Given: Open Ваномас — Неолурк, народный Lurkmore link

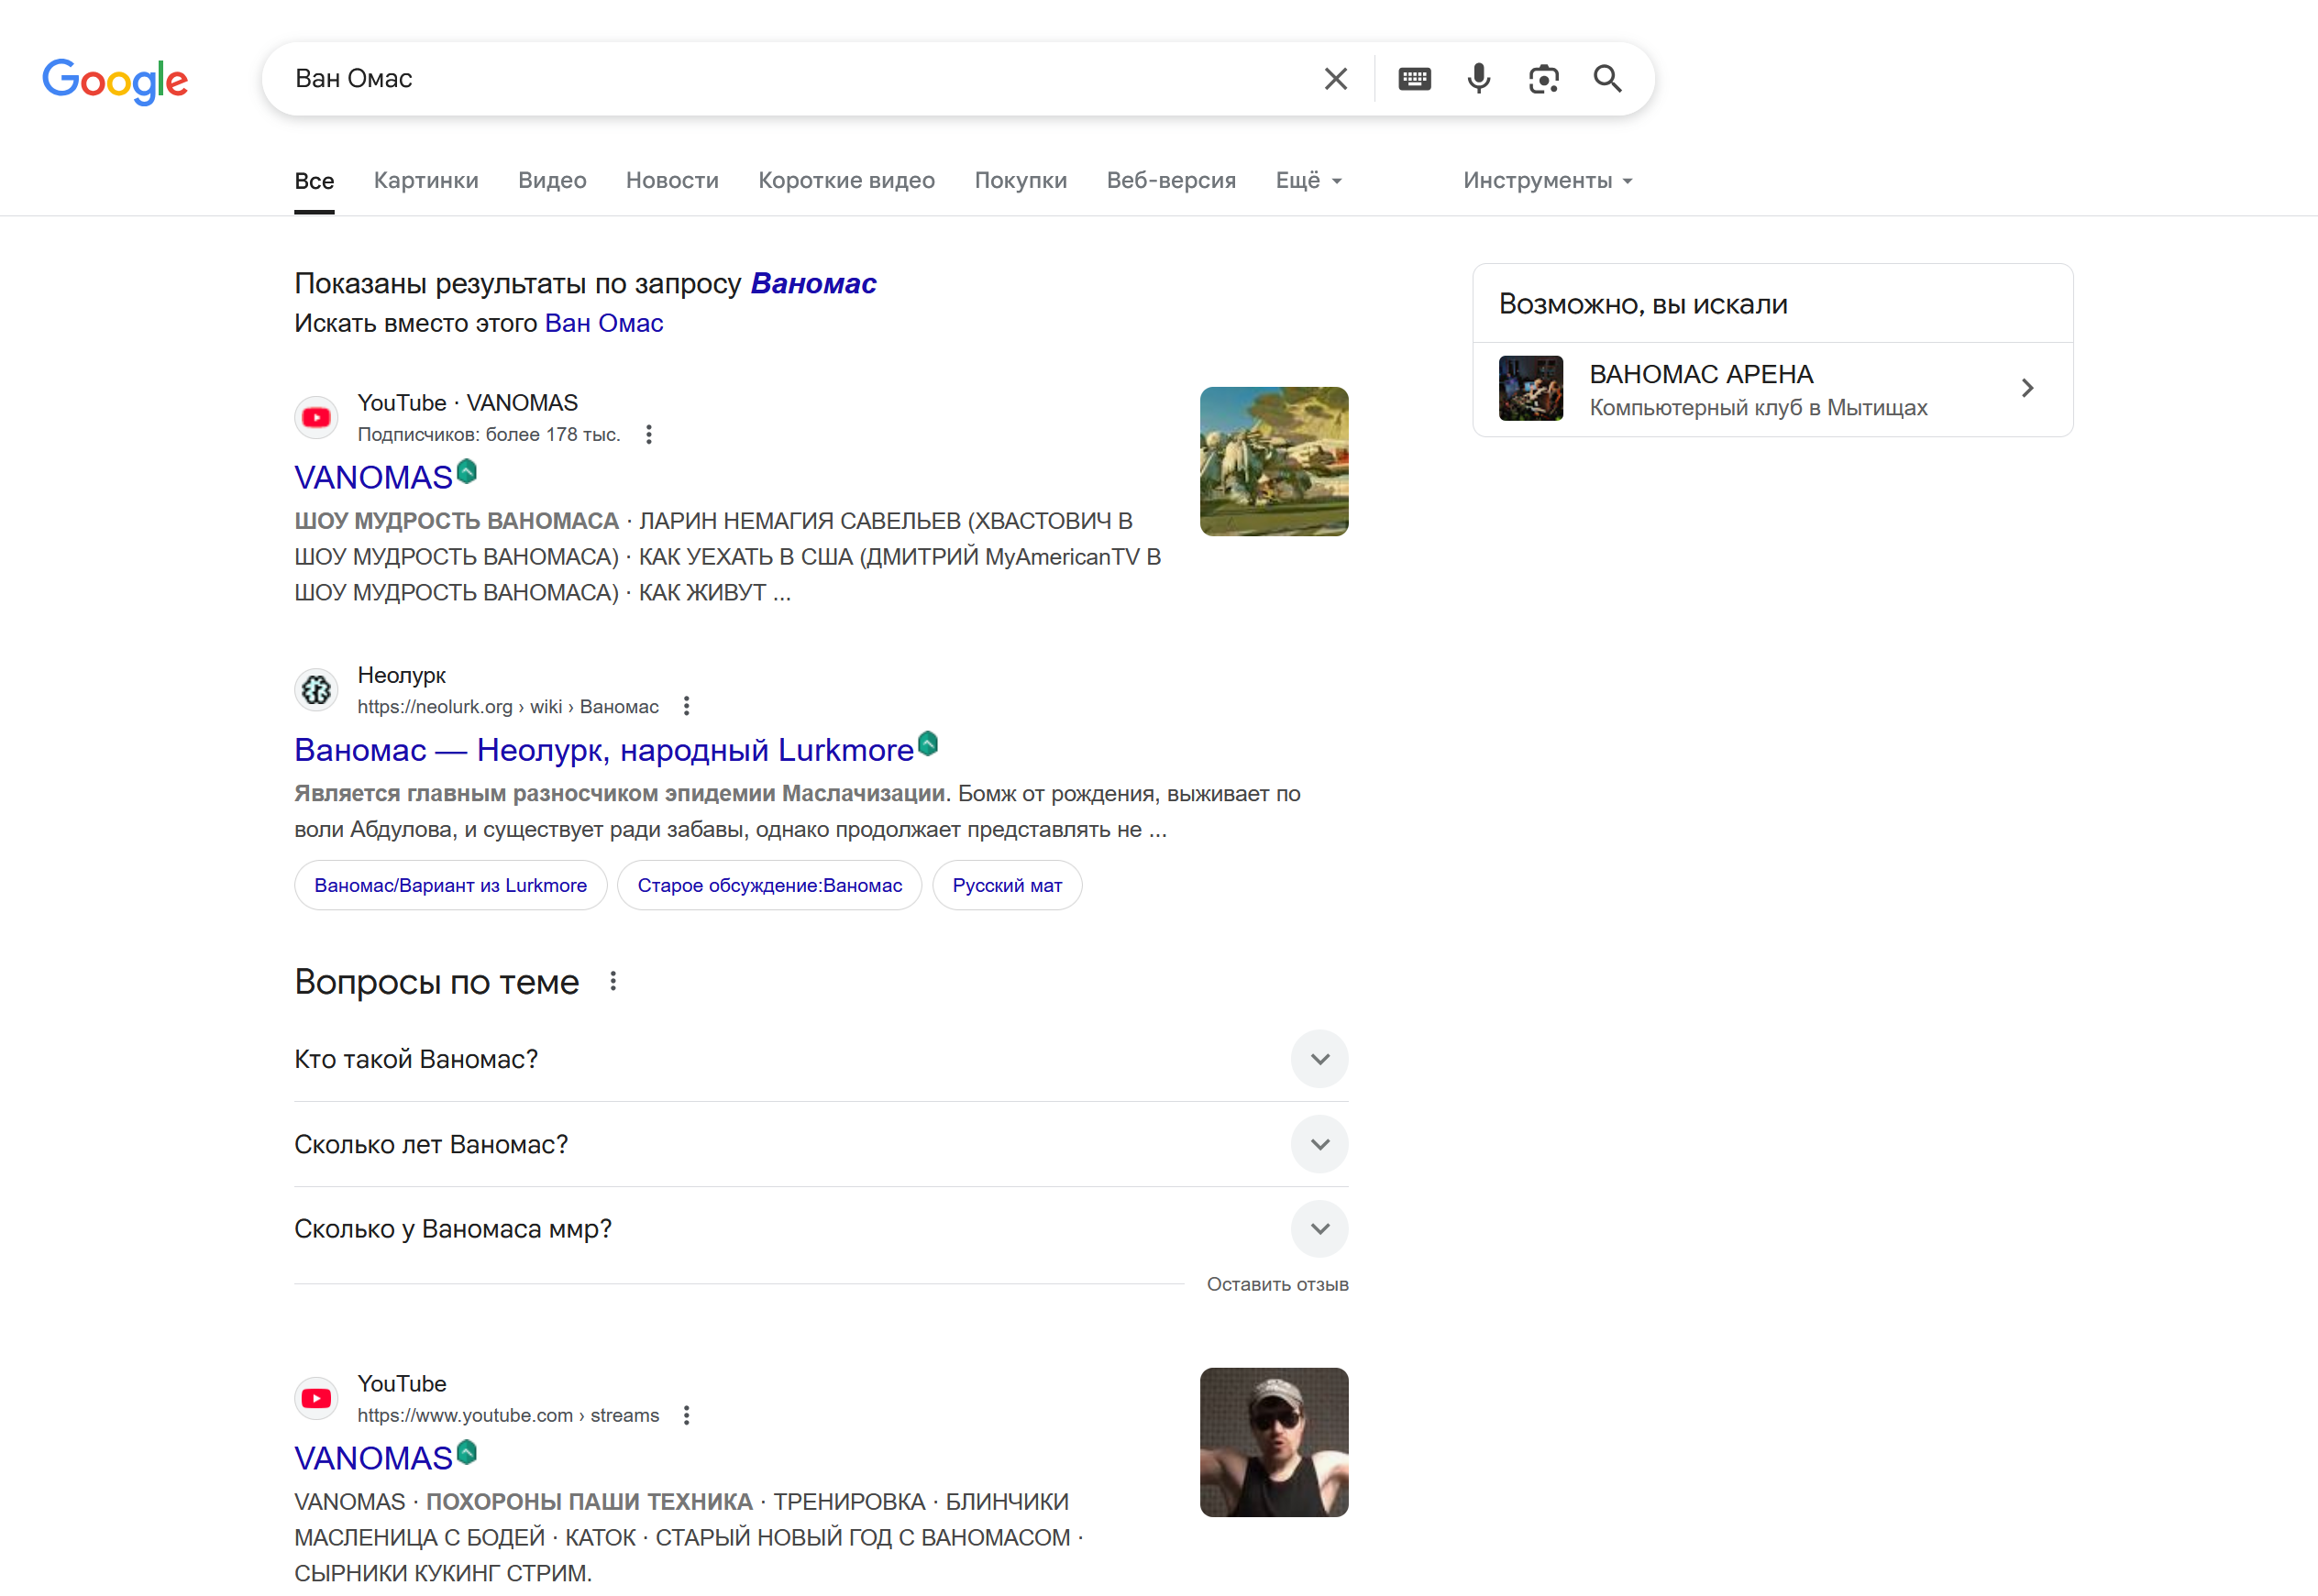Looking at the screenshot, I should point(604,750).
